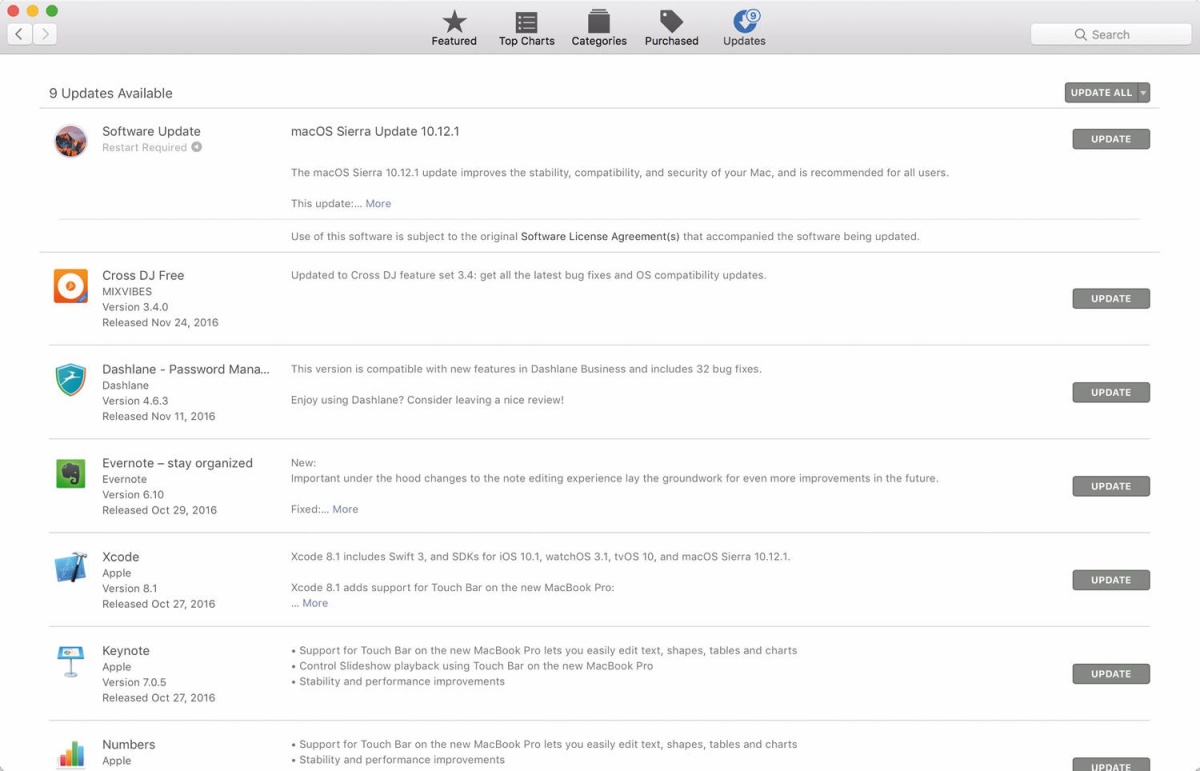Click the macOS Sierra Software Update icon
This screenshot has width=1200, height=771.
tap(71, 141)
